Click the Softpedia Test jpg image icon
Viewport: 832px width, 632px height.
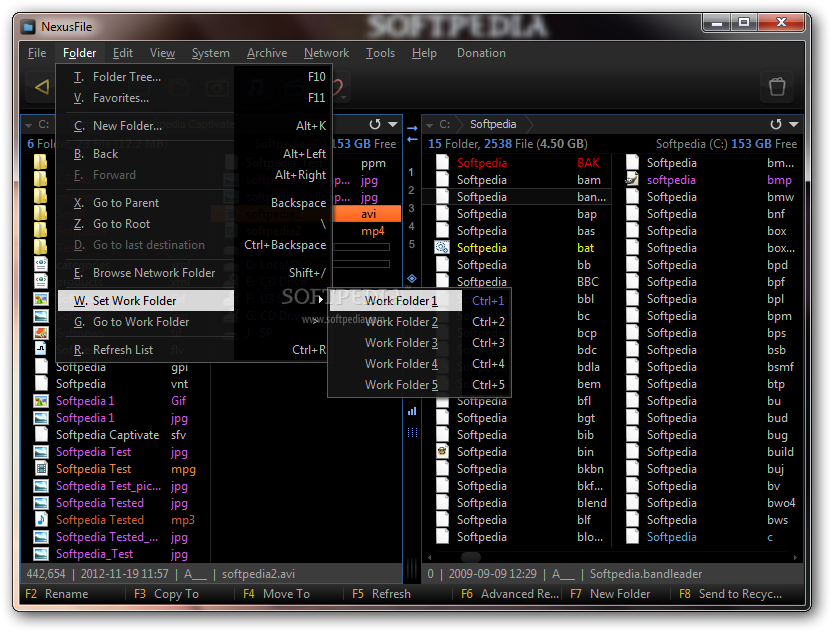(x=41, y=452)
